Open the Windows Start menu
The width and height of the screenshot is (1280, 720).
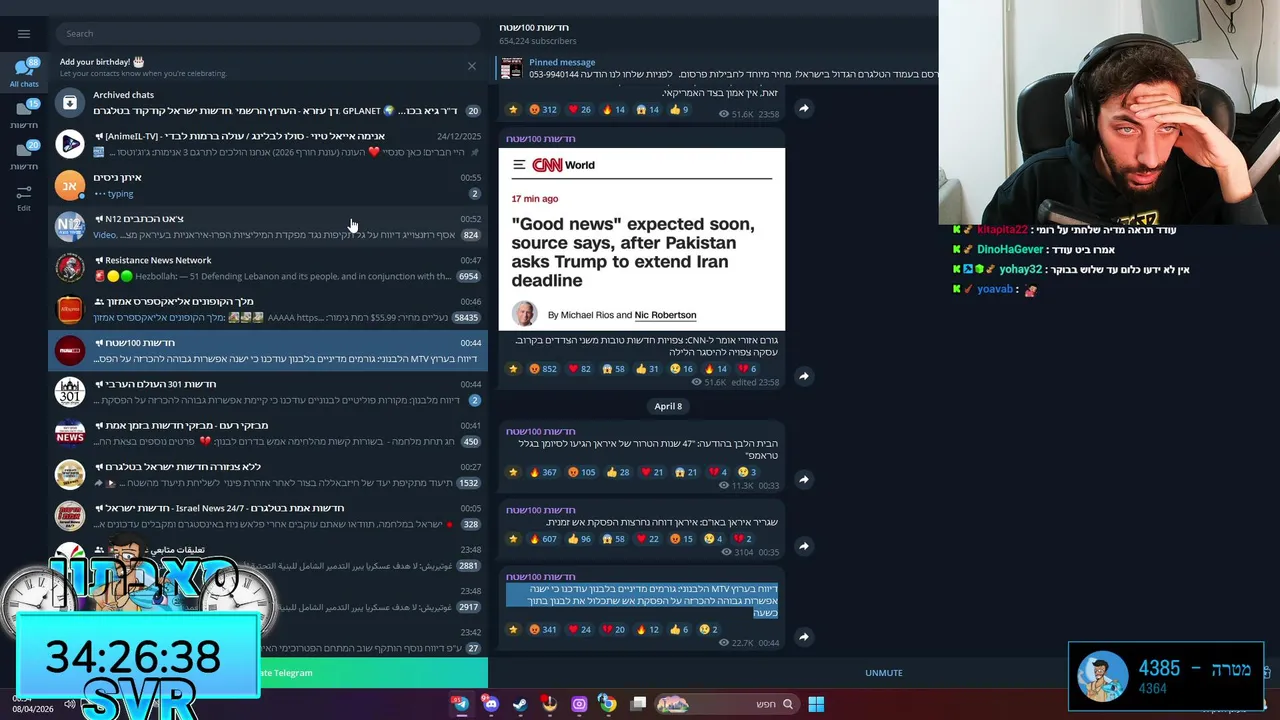(x=816, y=704)
